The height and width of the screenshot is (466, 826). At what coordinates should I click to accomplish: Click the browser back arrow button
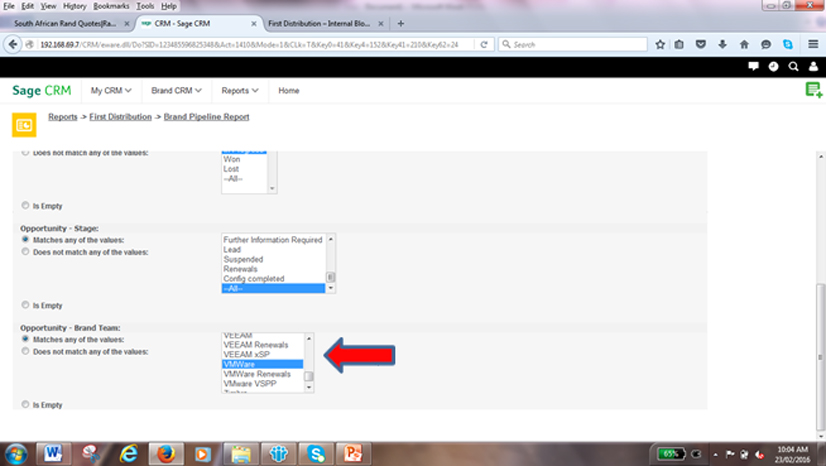(13, 45)
